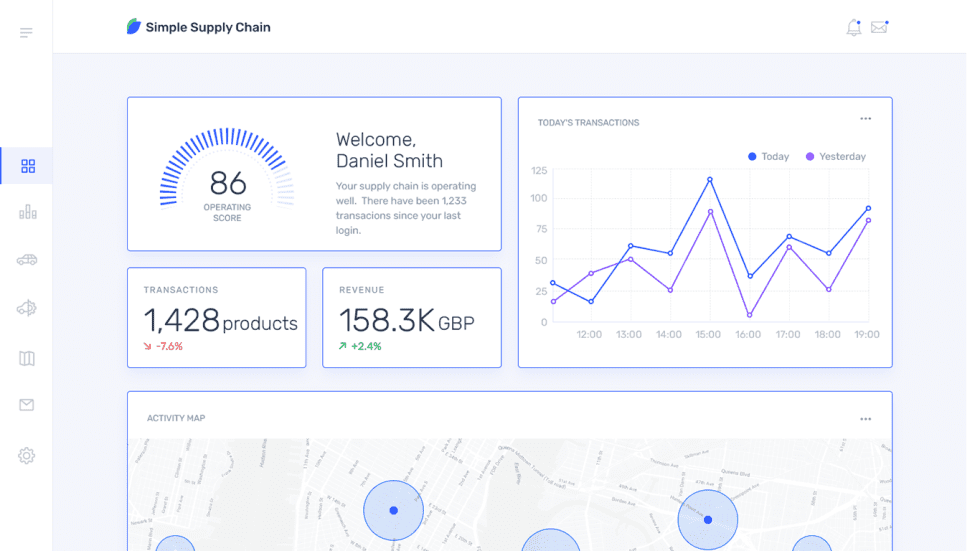Expand Activity Map options menu
The height and width of the screenshot is (551, 980).
tap(865, 419)
